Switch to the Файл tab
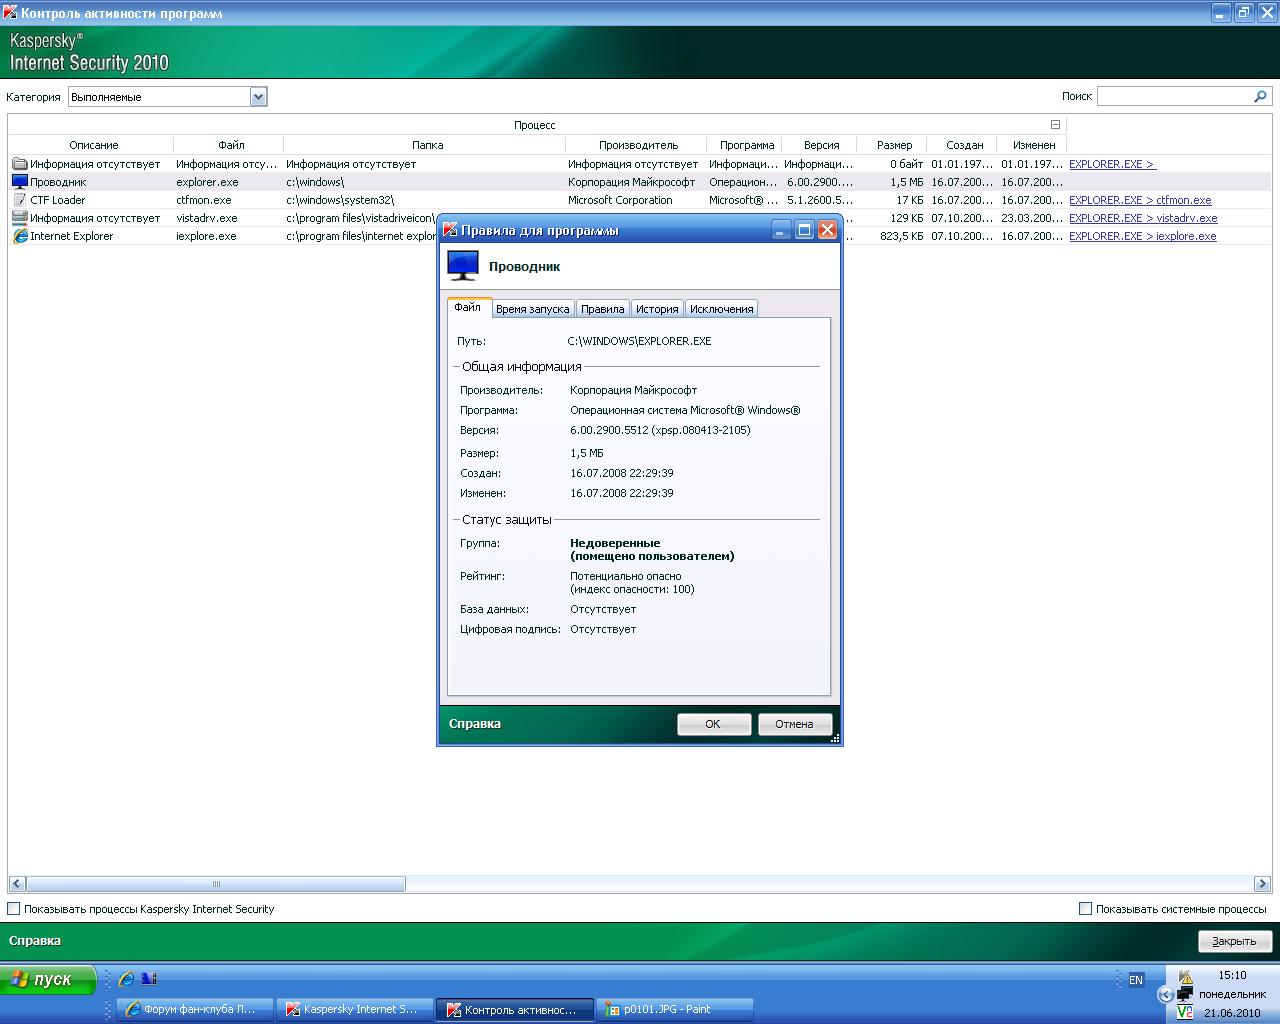This screenshot has height=1024, width=1280. click(x=467, y=307)
